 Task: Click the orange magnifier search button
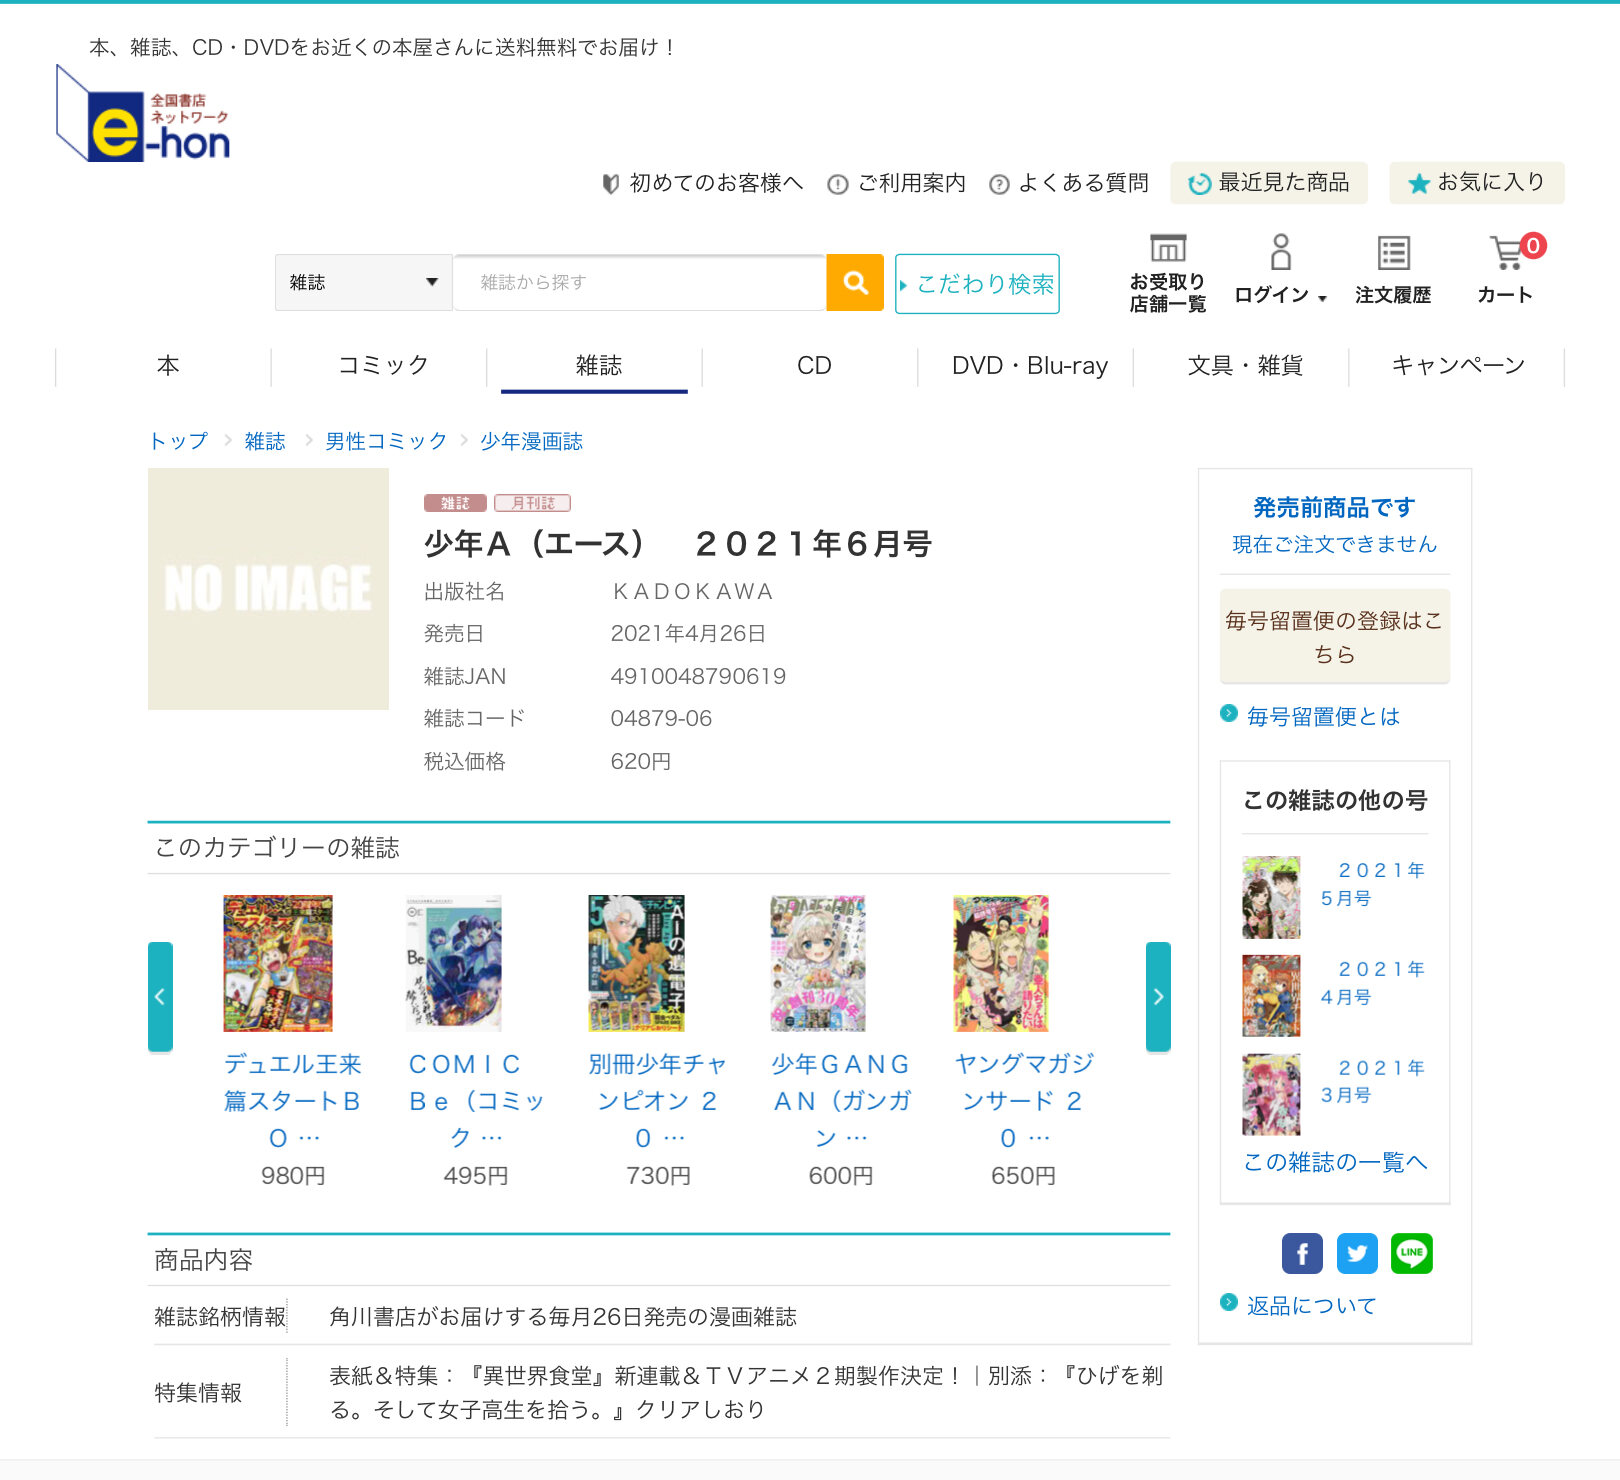pos(855,283)
